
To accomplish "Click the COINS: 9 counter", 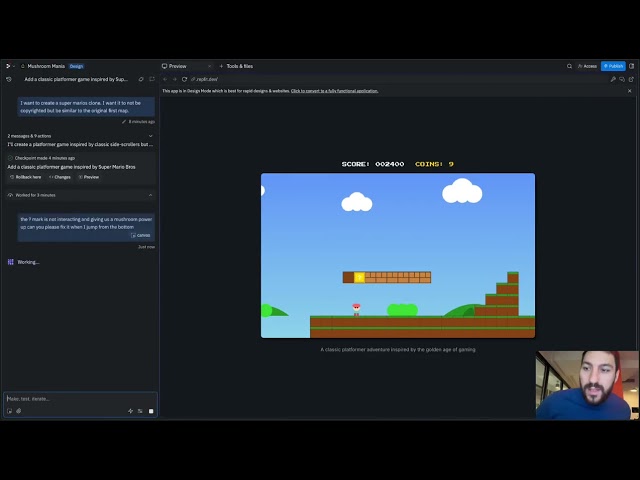I will click(434, 164).
